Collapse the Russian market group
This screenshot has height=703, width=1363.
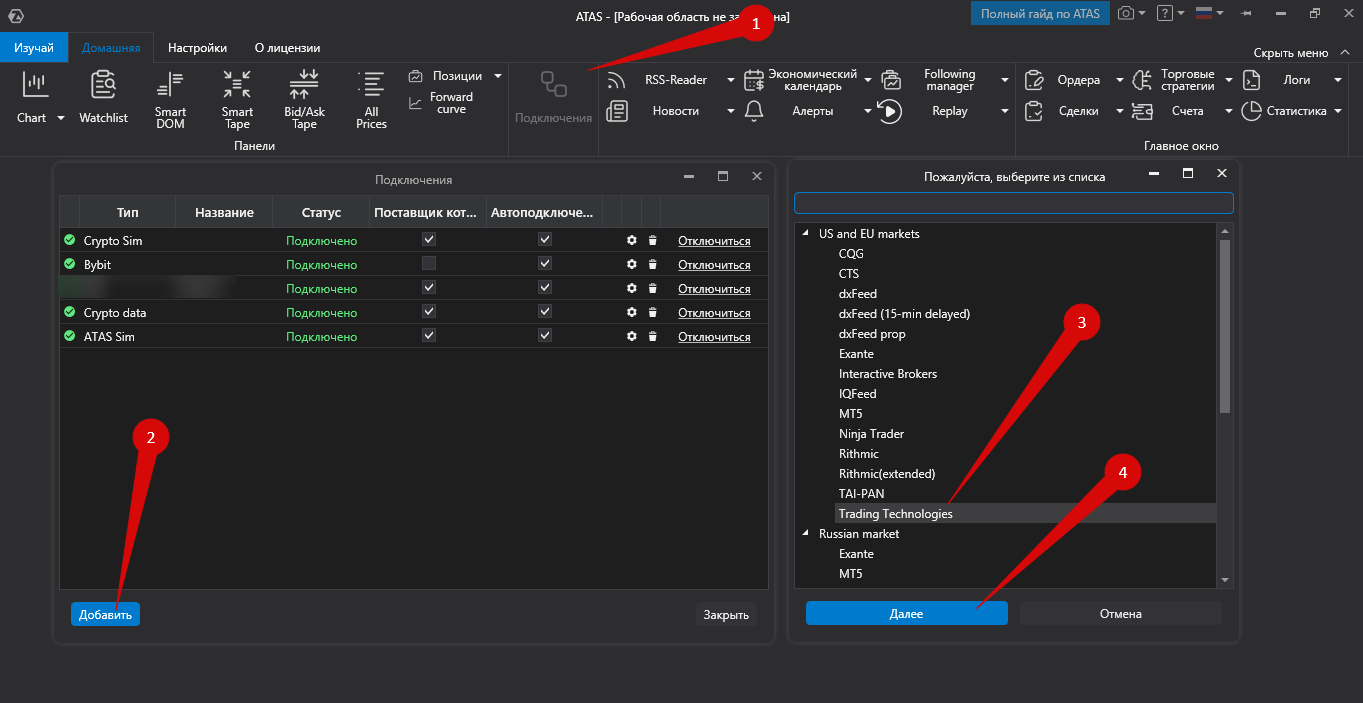click(806, 533)
